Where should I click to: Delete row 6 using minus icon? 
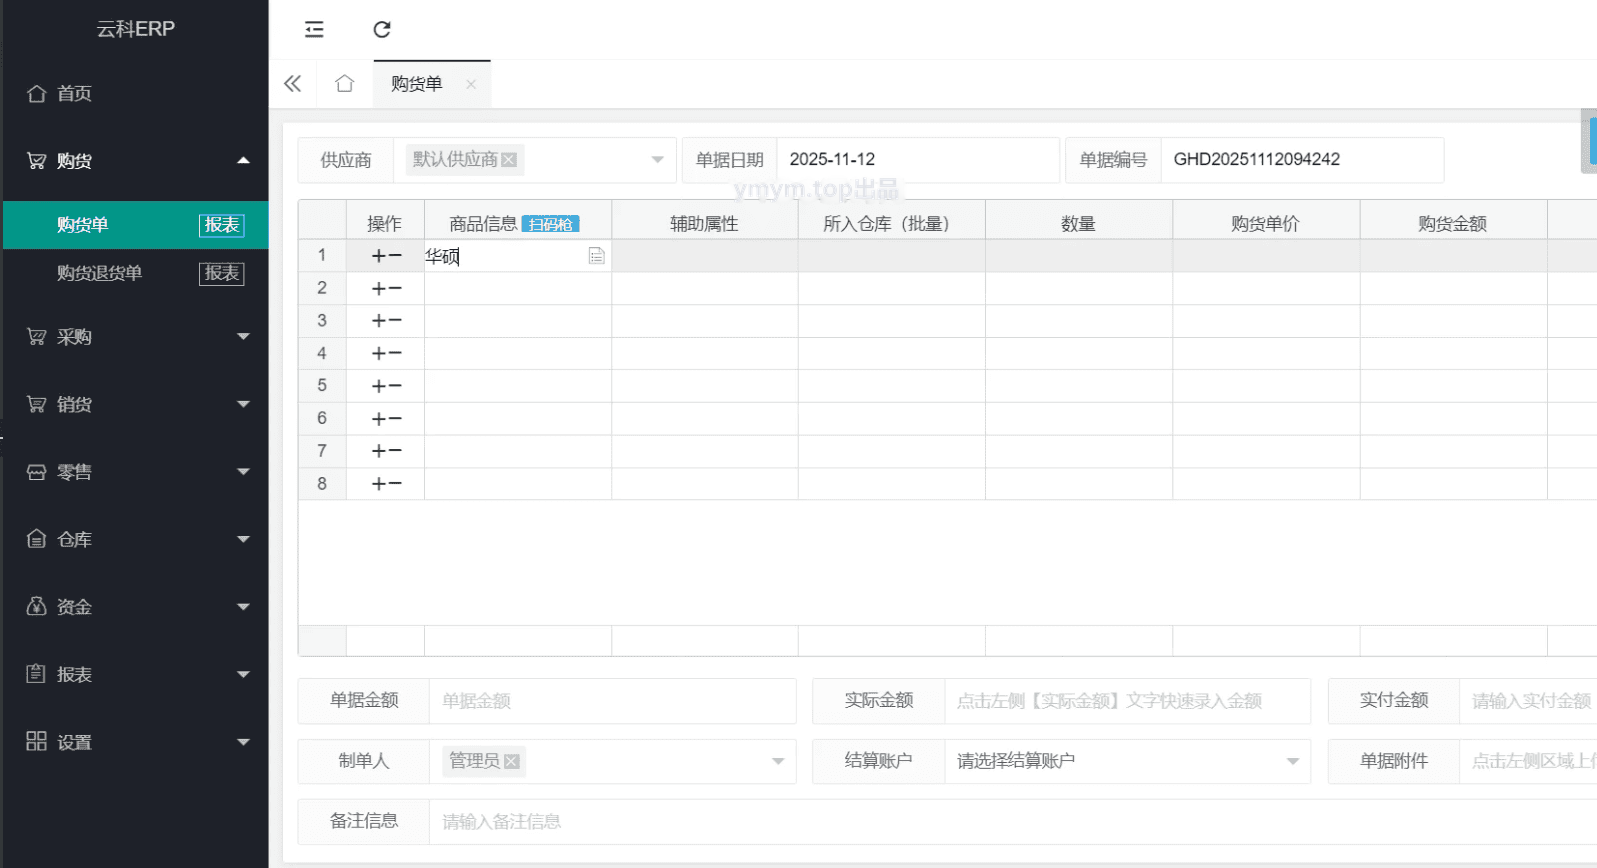pos(394,419)
